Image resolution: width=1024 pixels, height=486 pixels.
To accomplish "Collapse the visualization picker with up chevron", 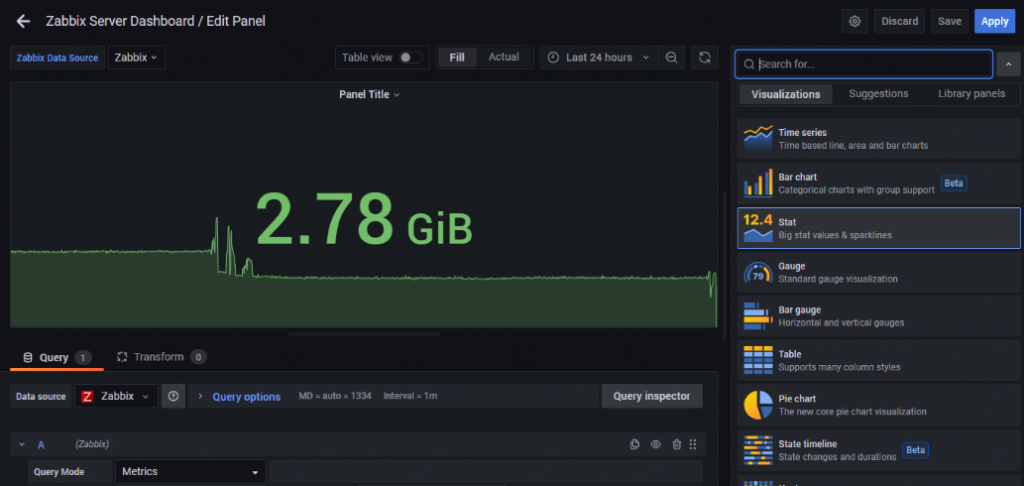I will pos(1008,64).
